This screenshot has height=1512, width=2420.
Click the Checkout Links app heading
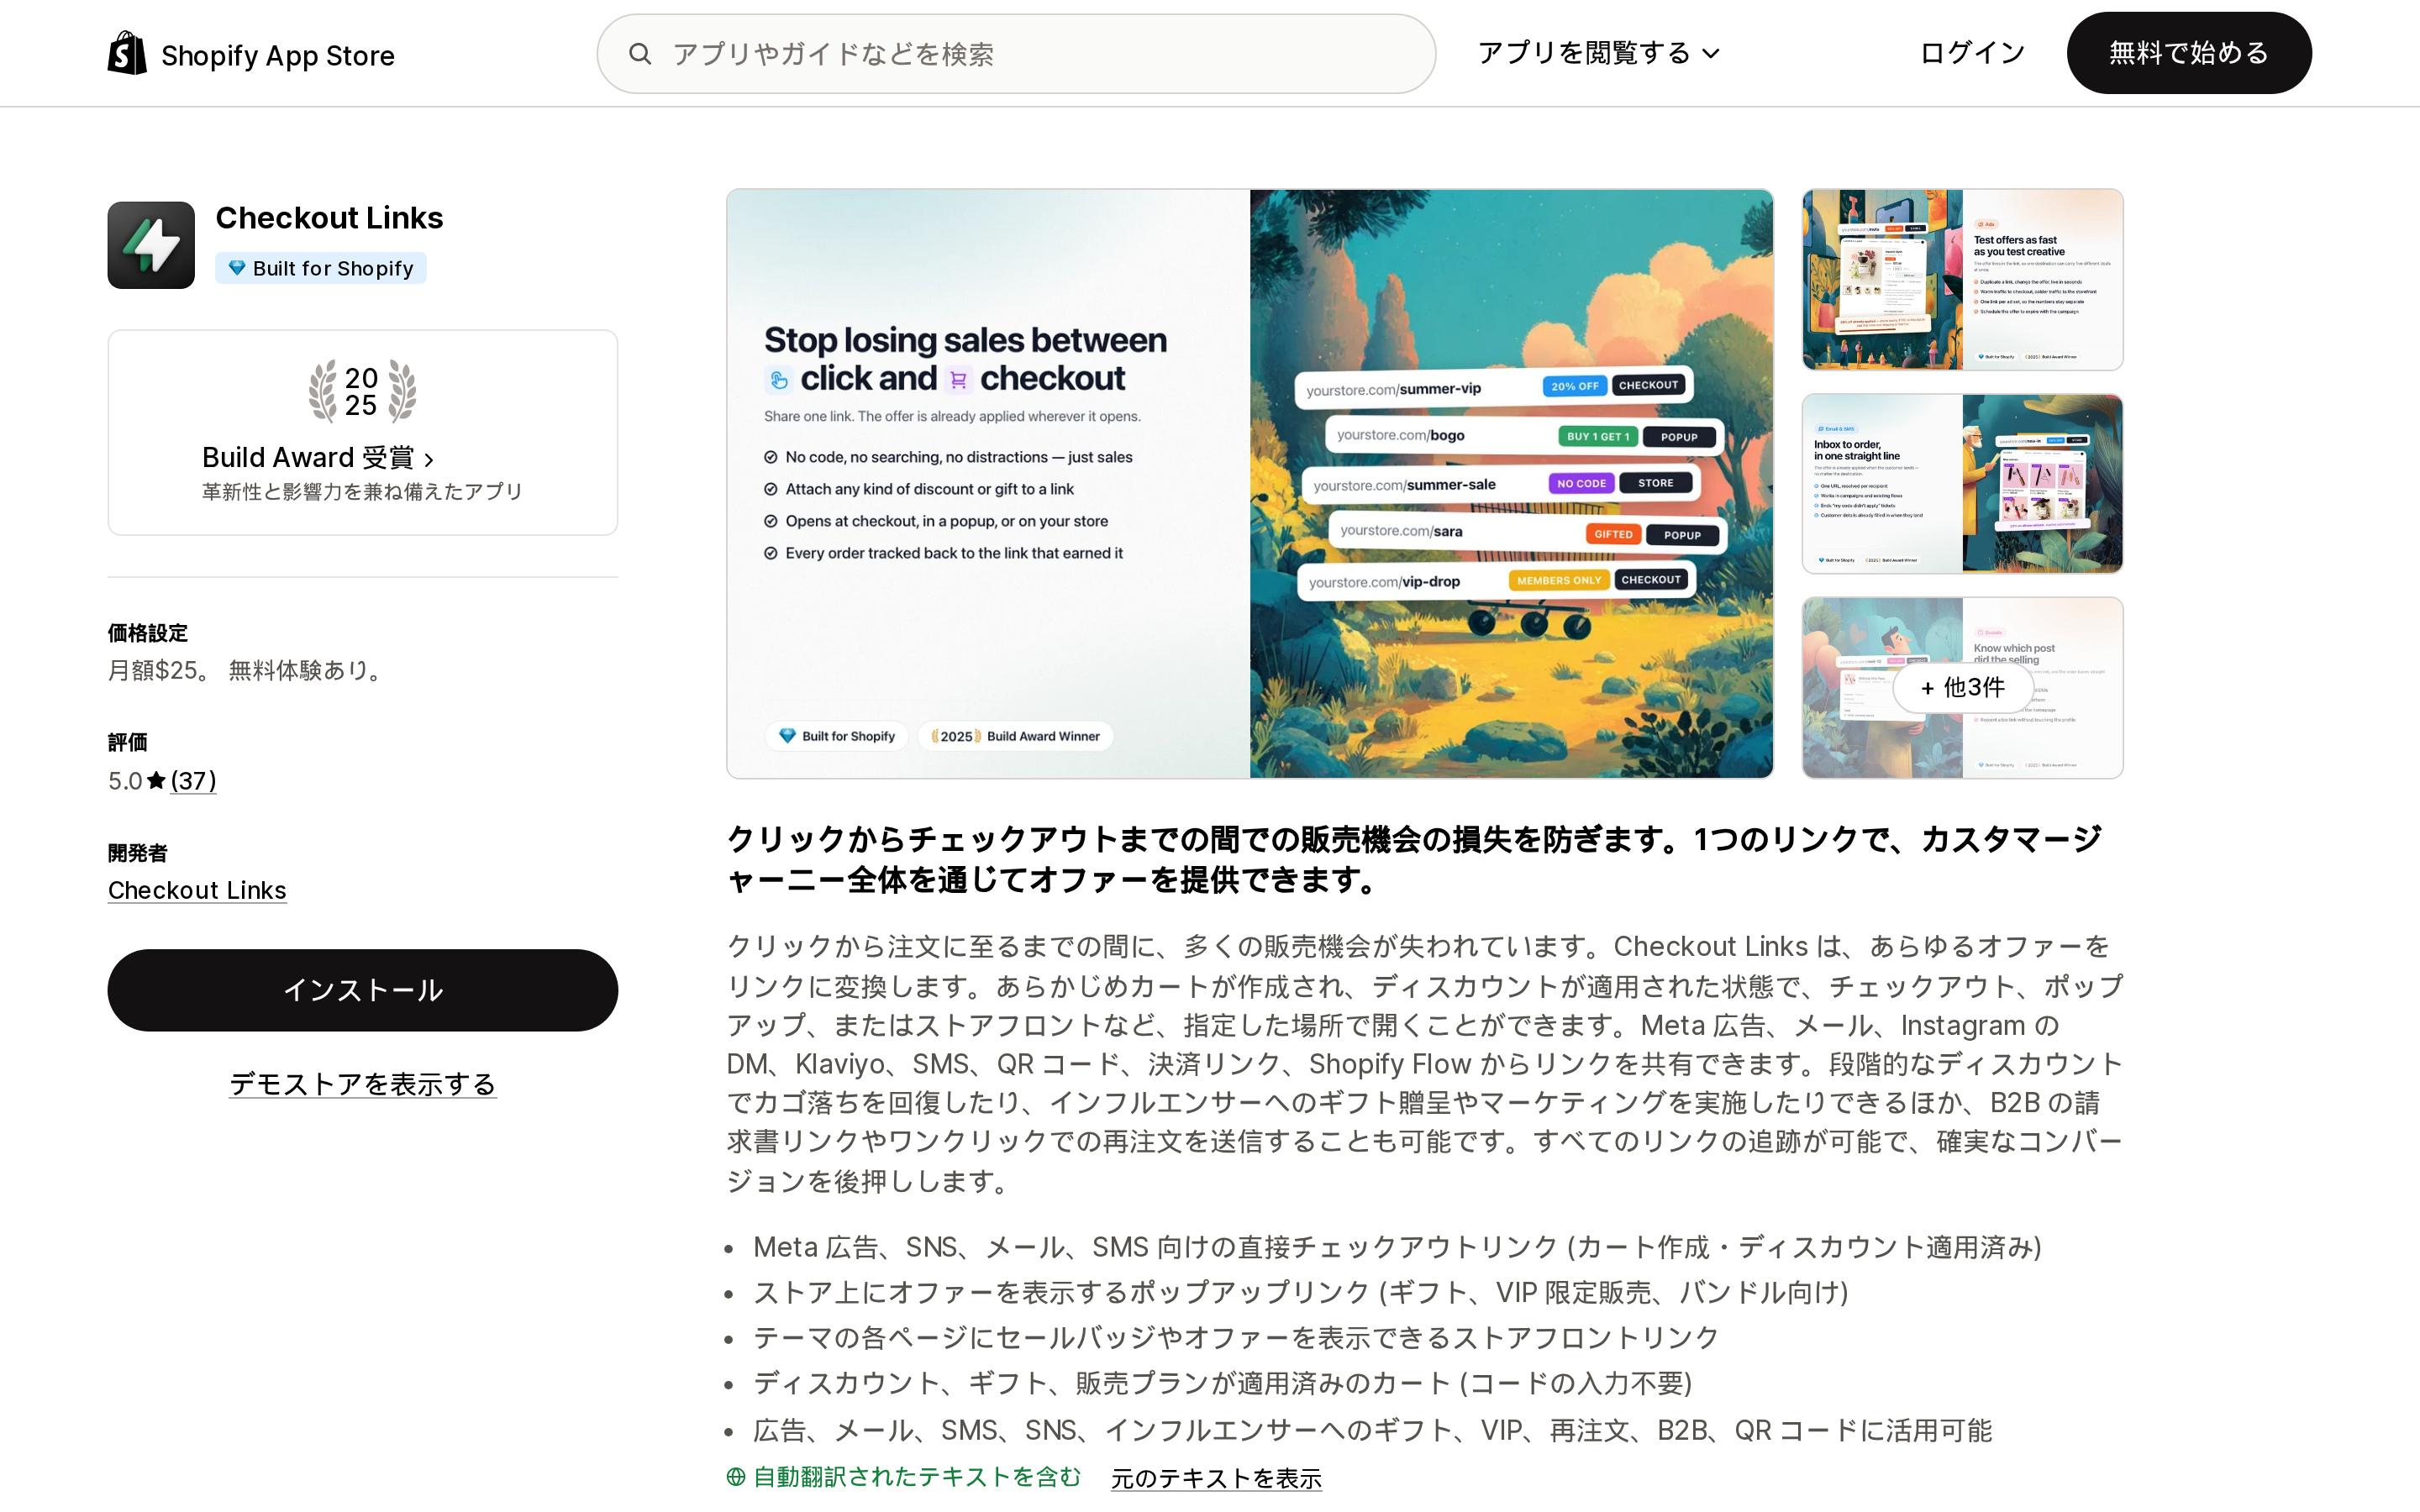329,218
